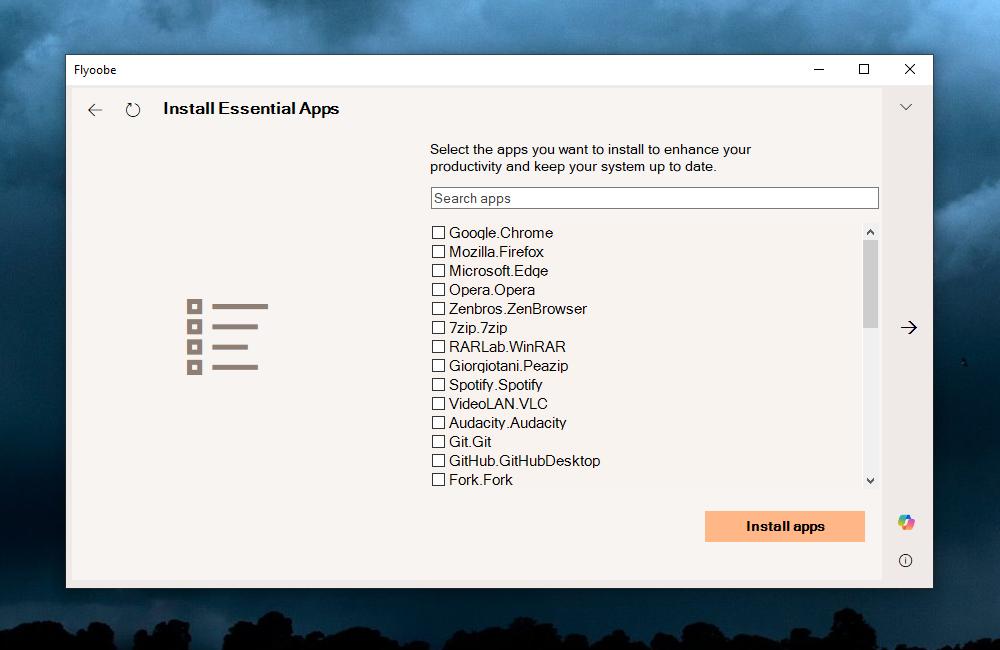Viewport: 1000px width, 650px height.
Task: Close the Flyoobe window
Action: [x=910, y=70]
